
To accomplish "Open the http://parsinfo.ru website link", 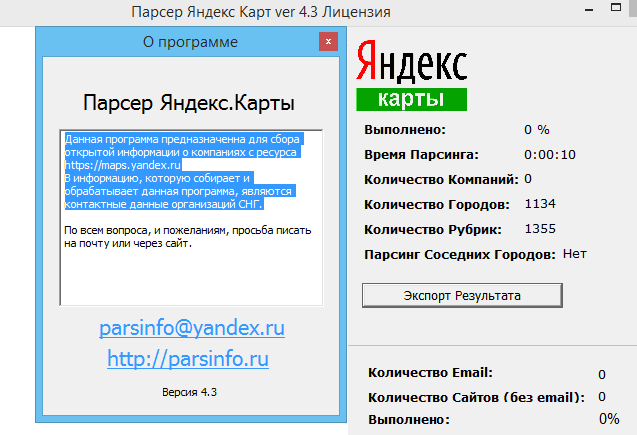I will point(188,358).
